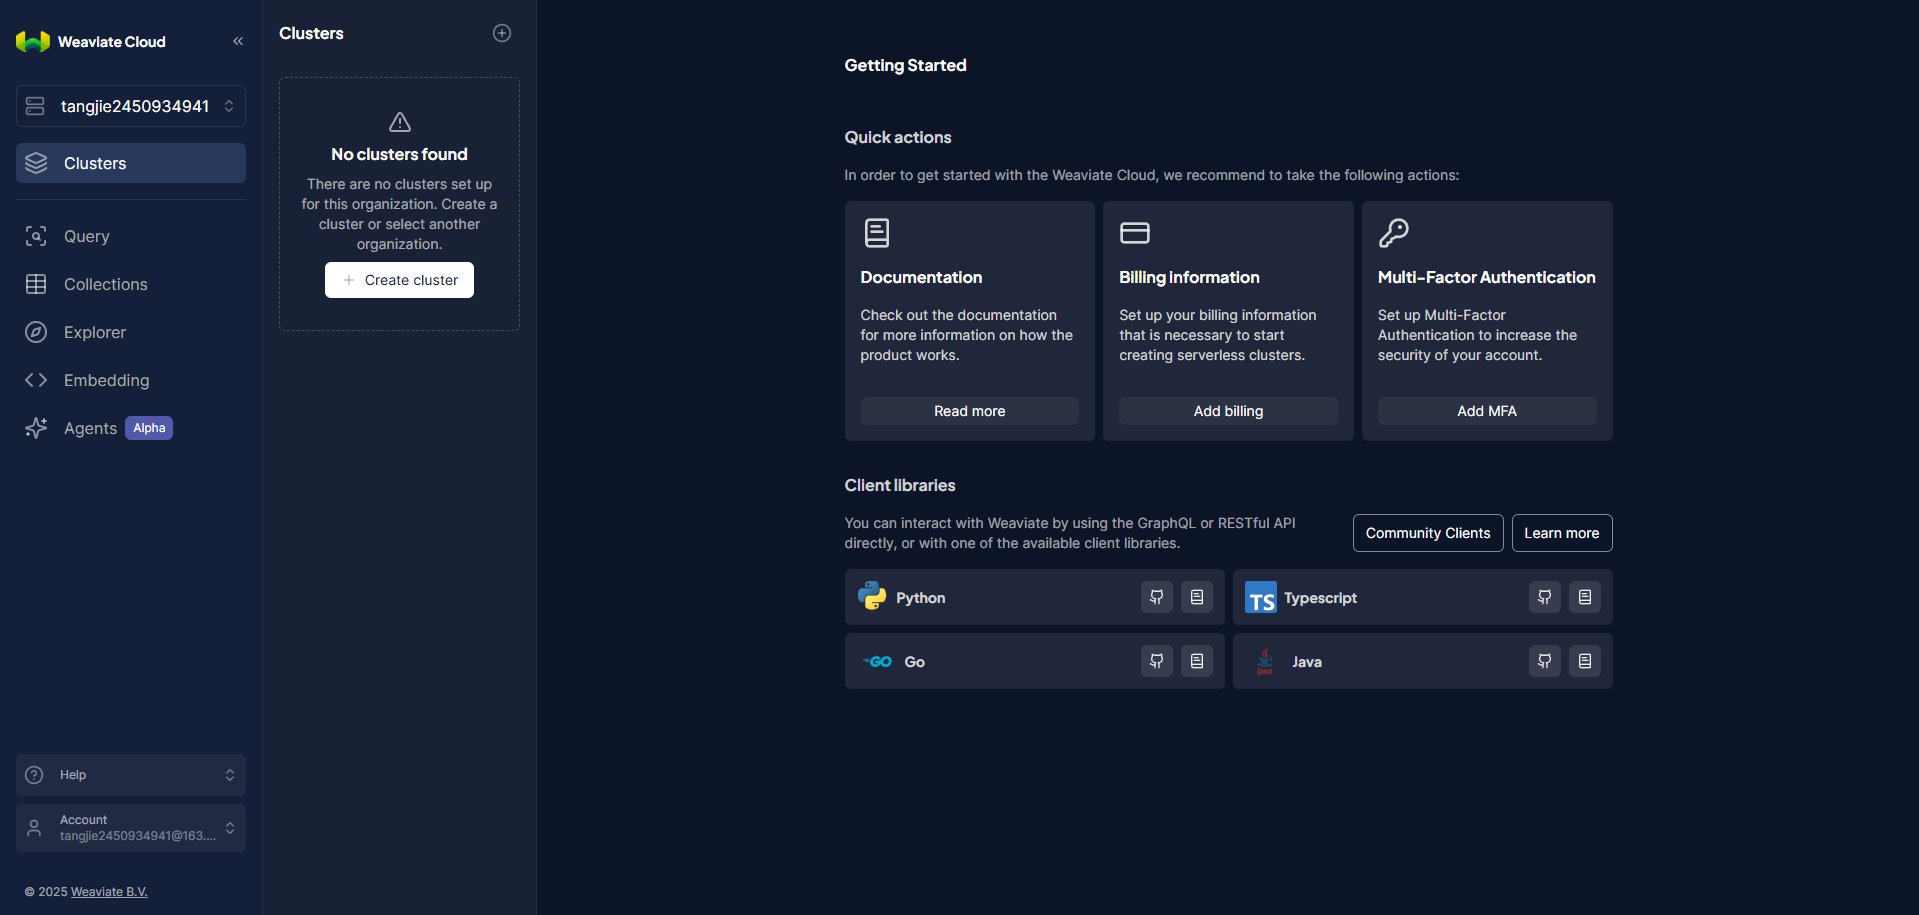Image resolution: width=1919 pixels, height=915 pixels.
Task: Click the Java logo icon
Action: (1265, 661)
